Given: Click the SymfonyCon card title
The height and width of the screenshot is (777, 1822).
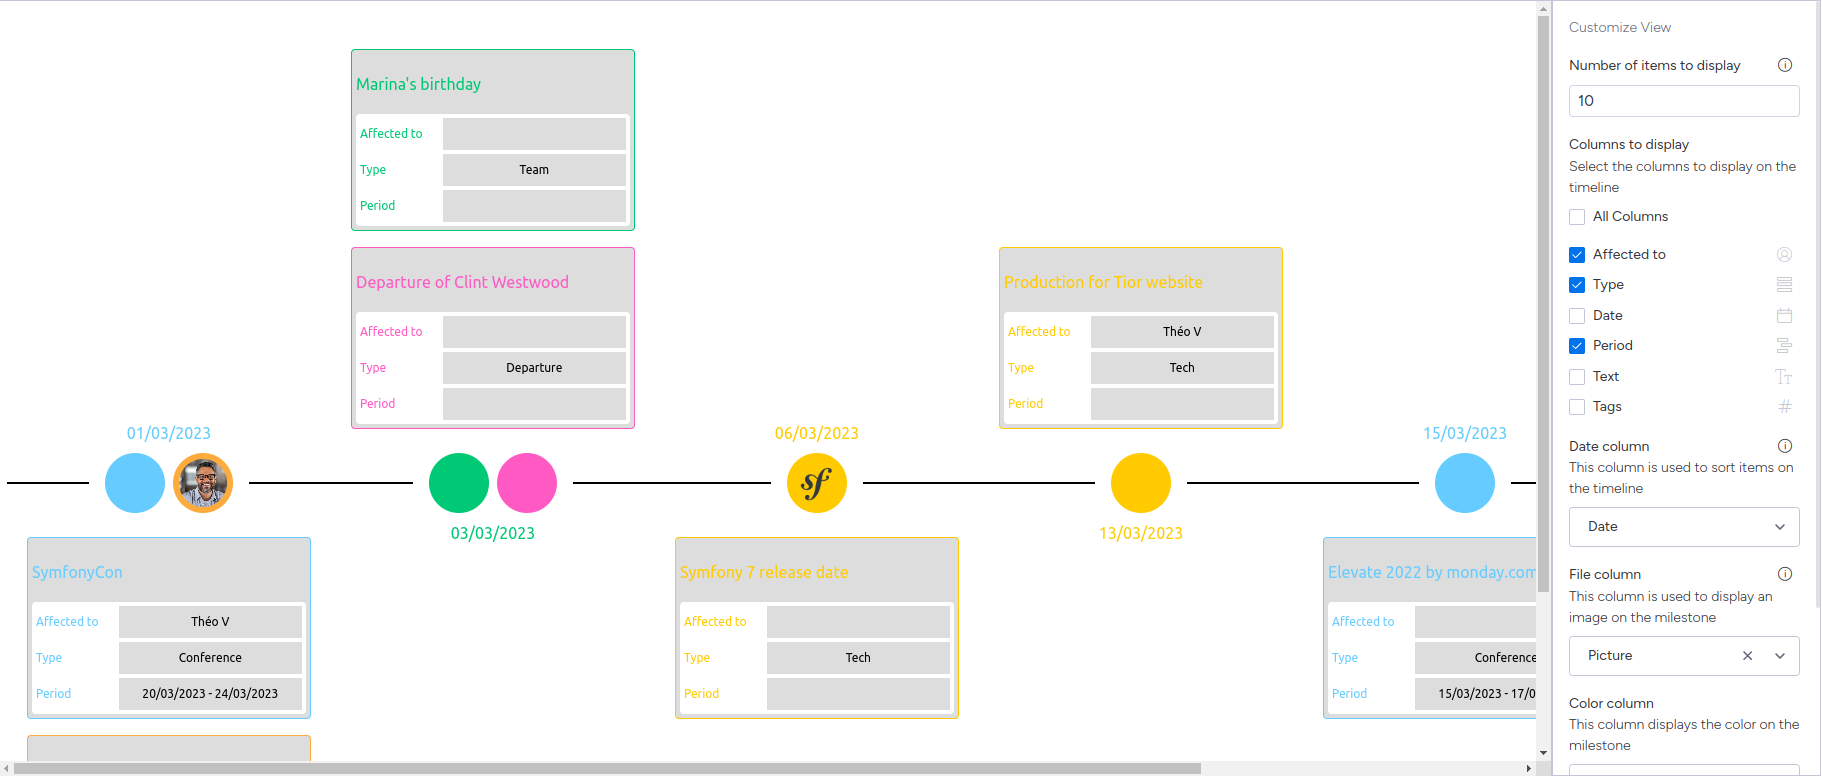Looking at the screenshot, I should pyautogui.click(x=77, y=572).
